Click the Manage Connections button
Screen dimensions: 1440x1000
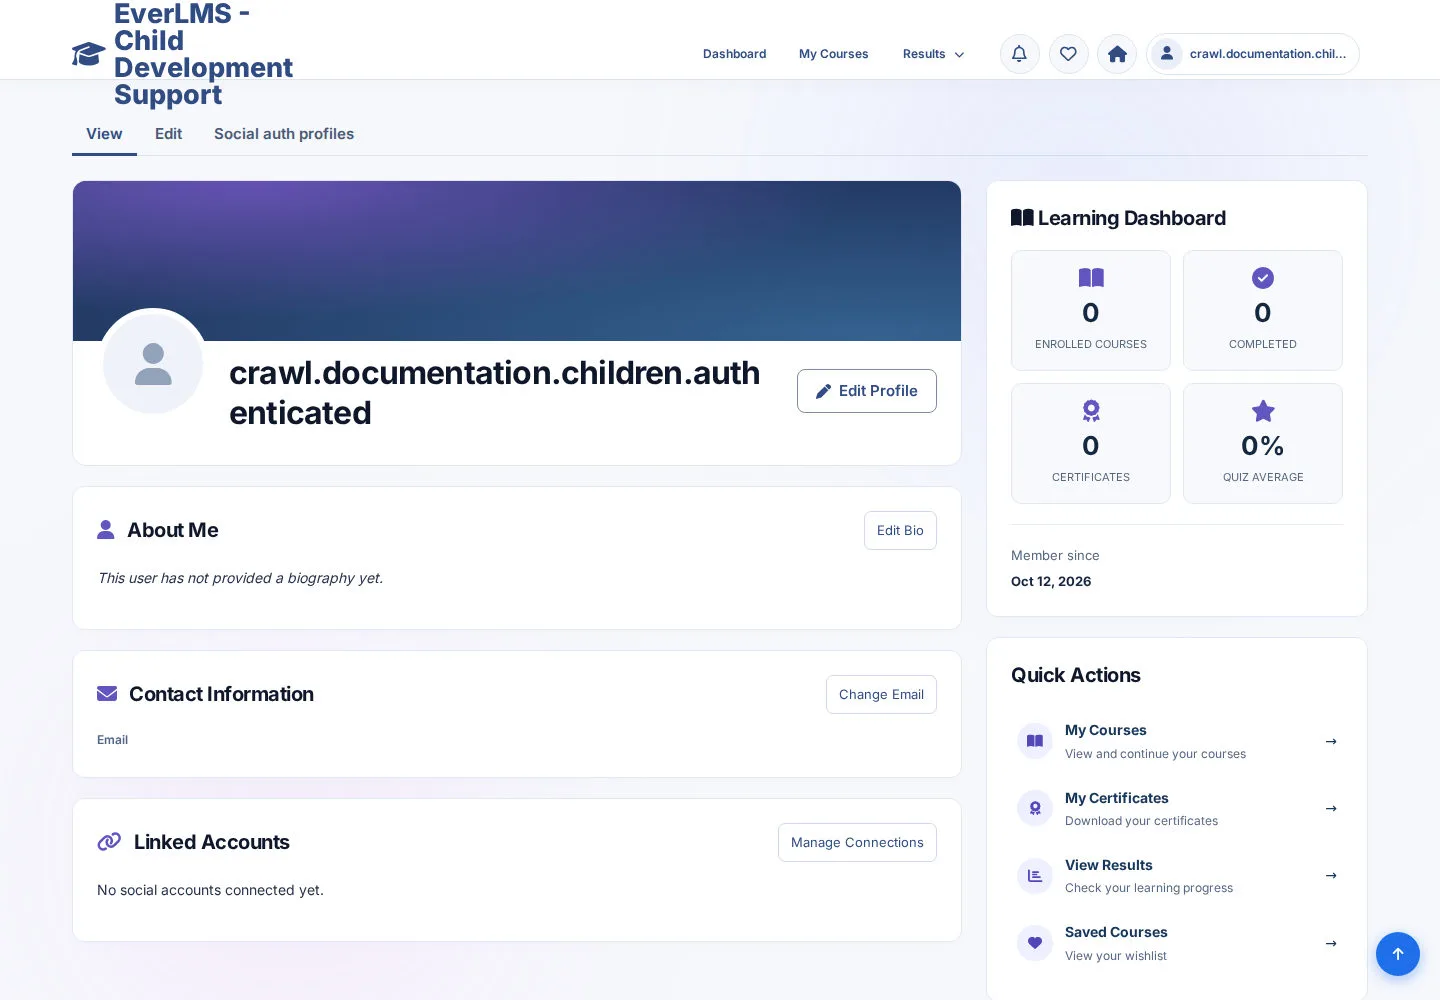click(x=857, y=843)
